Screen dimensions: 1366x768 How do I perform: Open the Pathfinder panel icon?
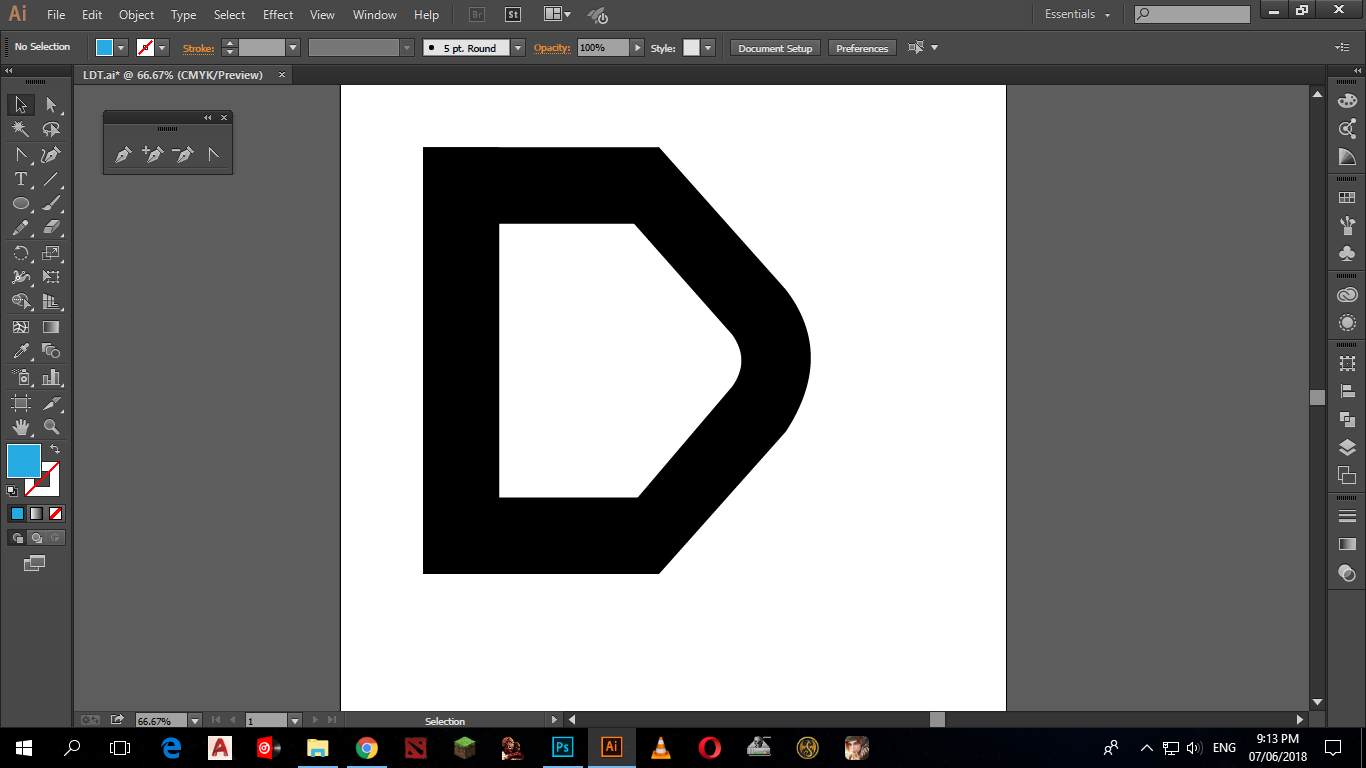click(1347, 419)
